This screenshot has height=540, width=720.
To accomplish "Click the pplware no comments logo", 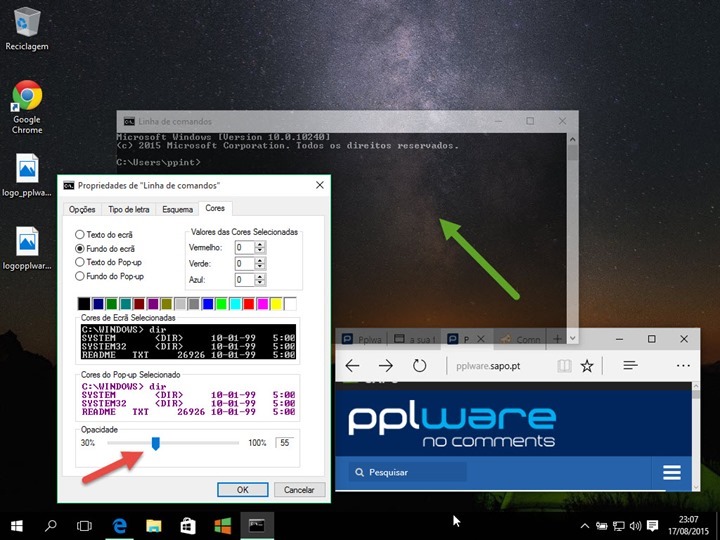I will pyautogui.click(x=452, y=426).
